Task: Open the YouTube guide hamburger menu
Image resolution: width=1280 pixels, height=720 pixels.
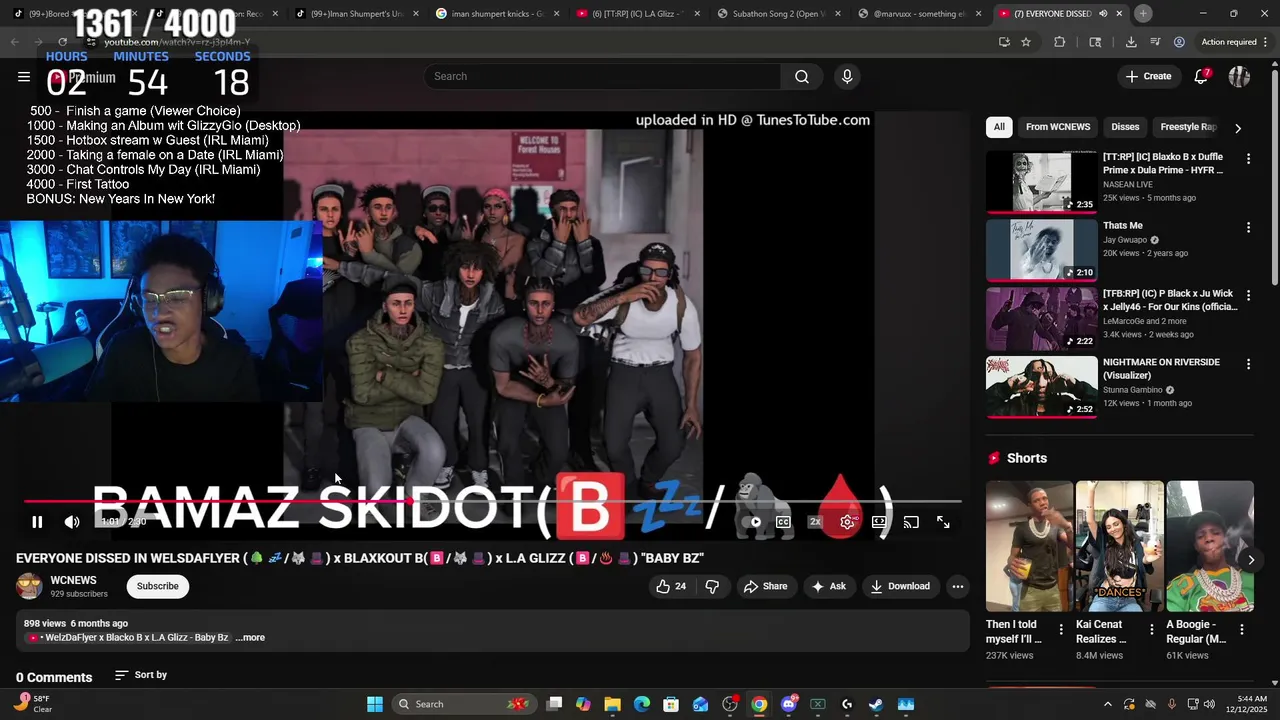Action: (24, 77)
